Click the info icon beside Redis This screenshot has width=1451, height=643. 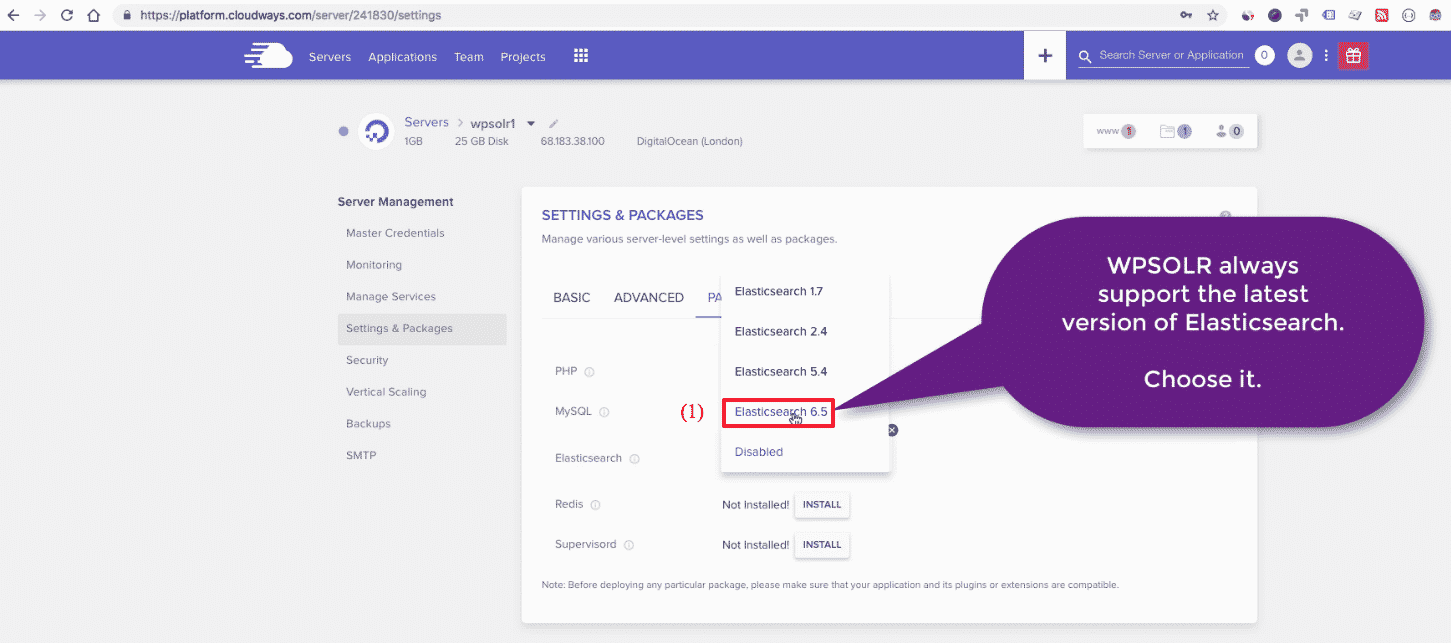click(x=595, y=505)
